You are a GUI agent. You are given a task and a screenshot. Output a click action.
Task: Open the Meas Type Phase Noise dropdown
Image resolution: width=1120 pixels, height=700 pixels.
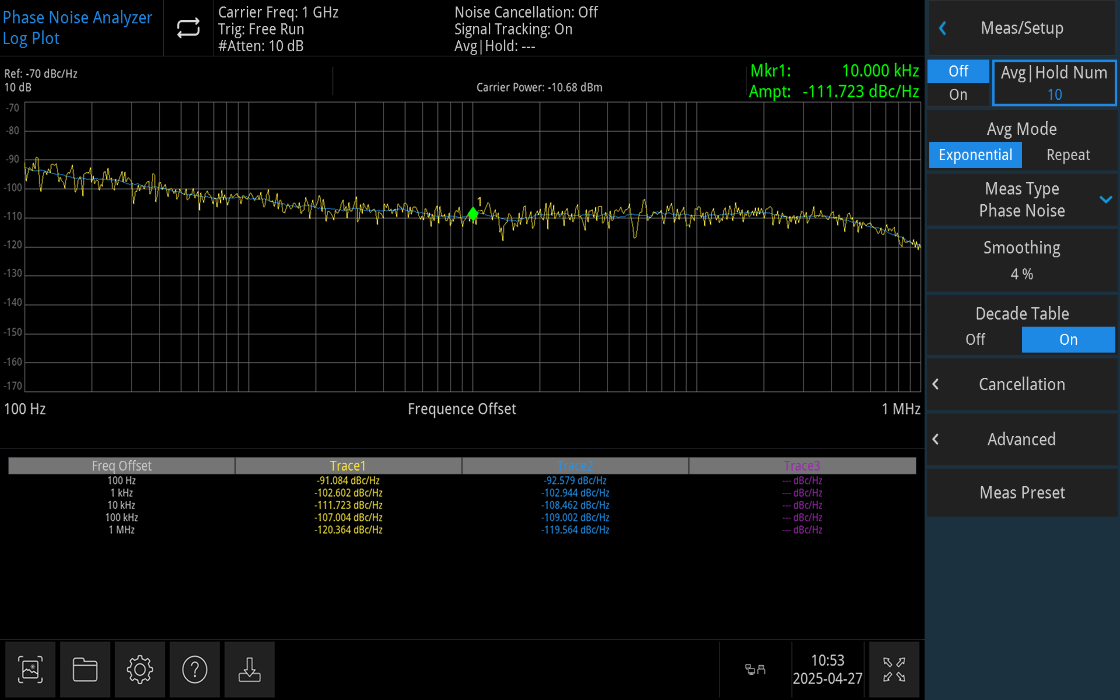(x=1022, y=199)
